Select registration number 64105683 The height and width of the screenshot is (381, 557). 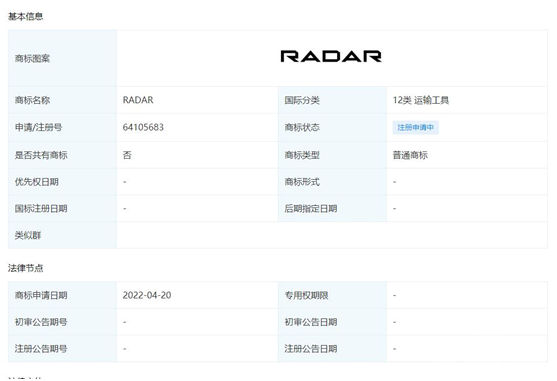pyautogui.click(x=143, y=127)
